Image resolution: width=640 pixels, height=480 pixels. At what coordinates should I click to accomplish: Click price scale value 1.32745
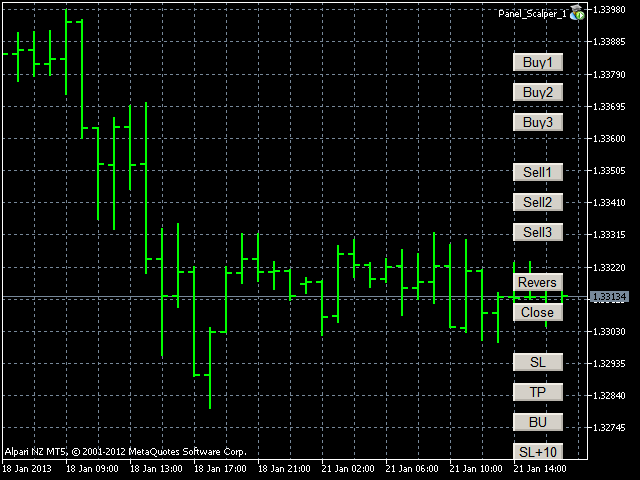pyautogui.click(x=609, y=427)
